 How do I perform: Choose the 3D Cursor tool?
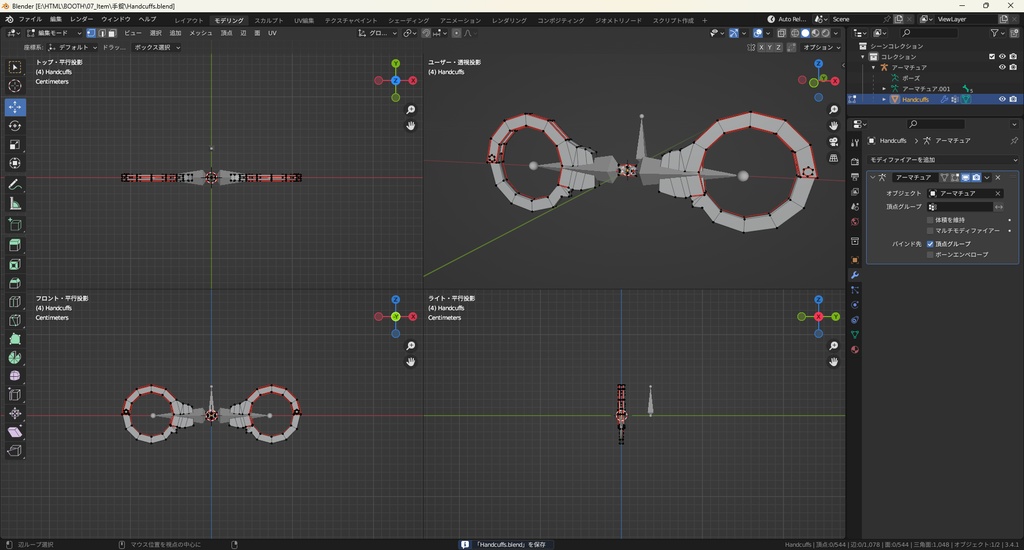coord(15,86)
